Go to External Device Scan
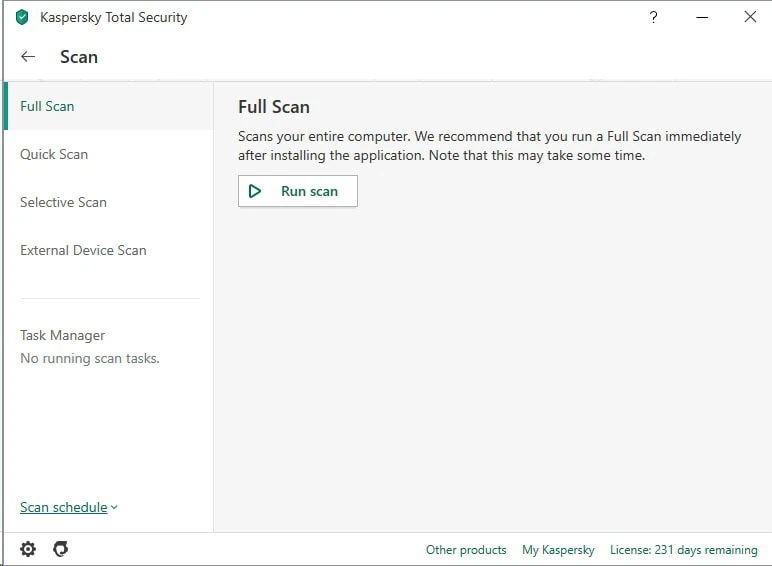The image size is (772, 566). click(x=83, y=250)
